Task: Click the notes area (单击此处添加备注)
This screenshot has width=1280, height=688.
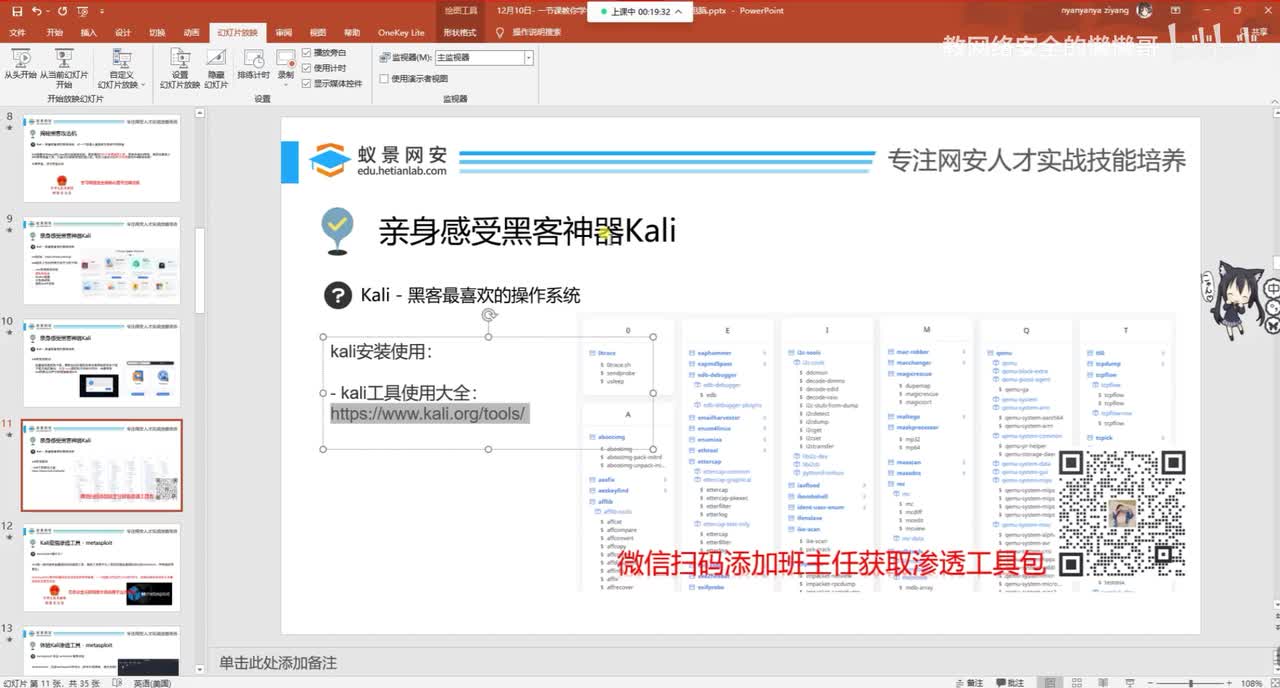Action: (x=278, y=663)
